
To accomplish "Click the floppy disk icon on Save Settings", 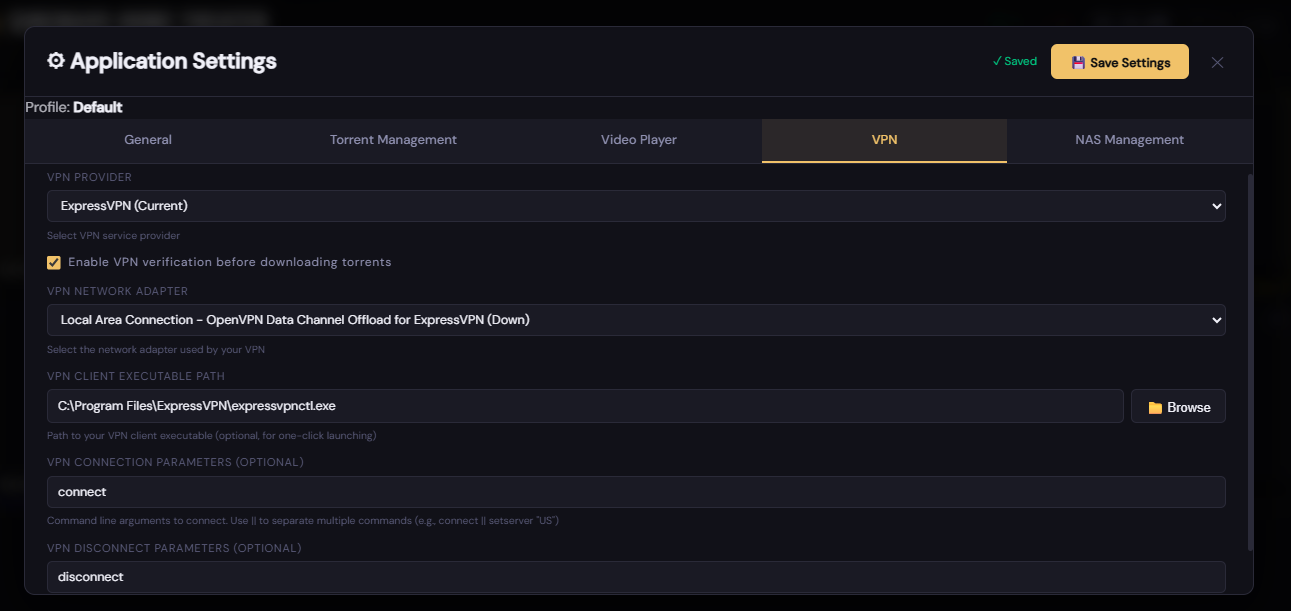I will click(x=1078, y=61).
